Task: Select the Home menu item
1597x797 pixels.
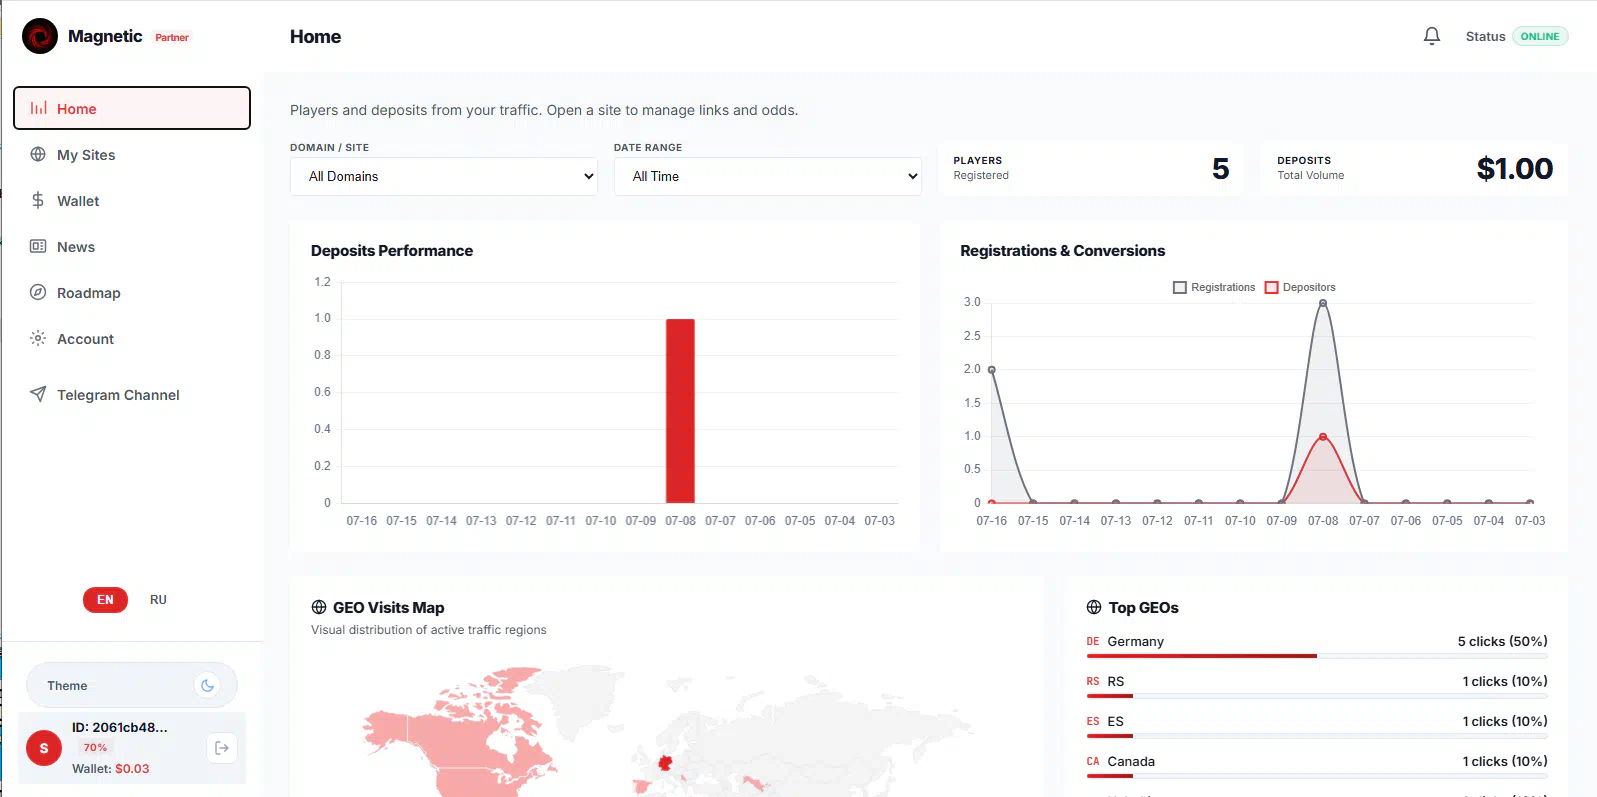Action: [132, 108]
